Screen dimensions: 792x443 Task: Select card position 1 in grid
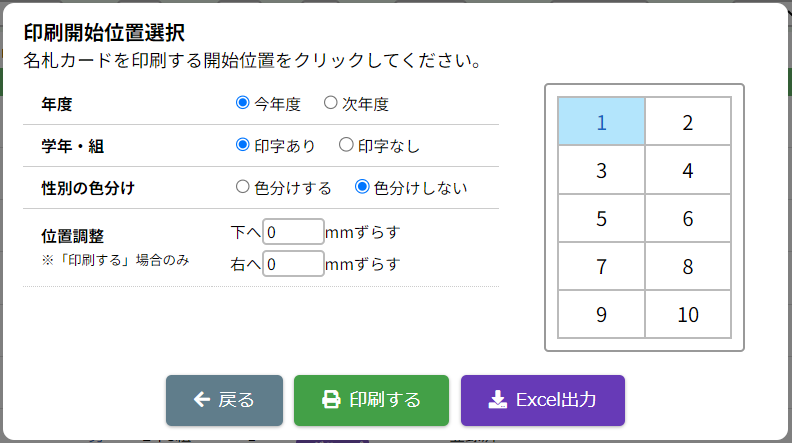click(601, 122)
